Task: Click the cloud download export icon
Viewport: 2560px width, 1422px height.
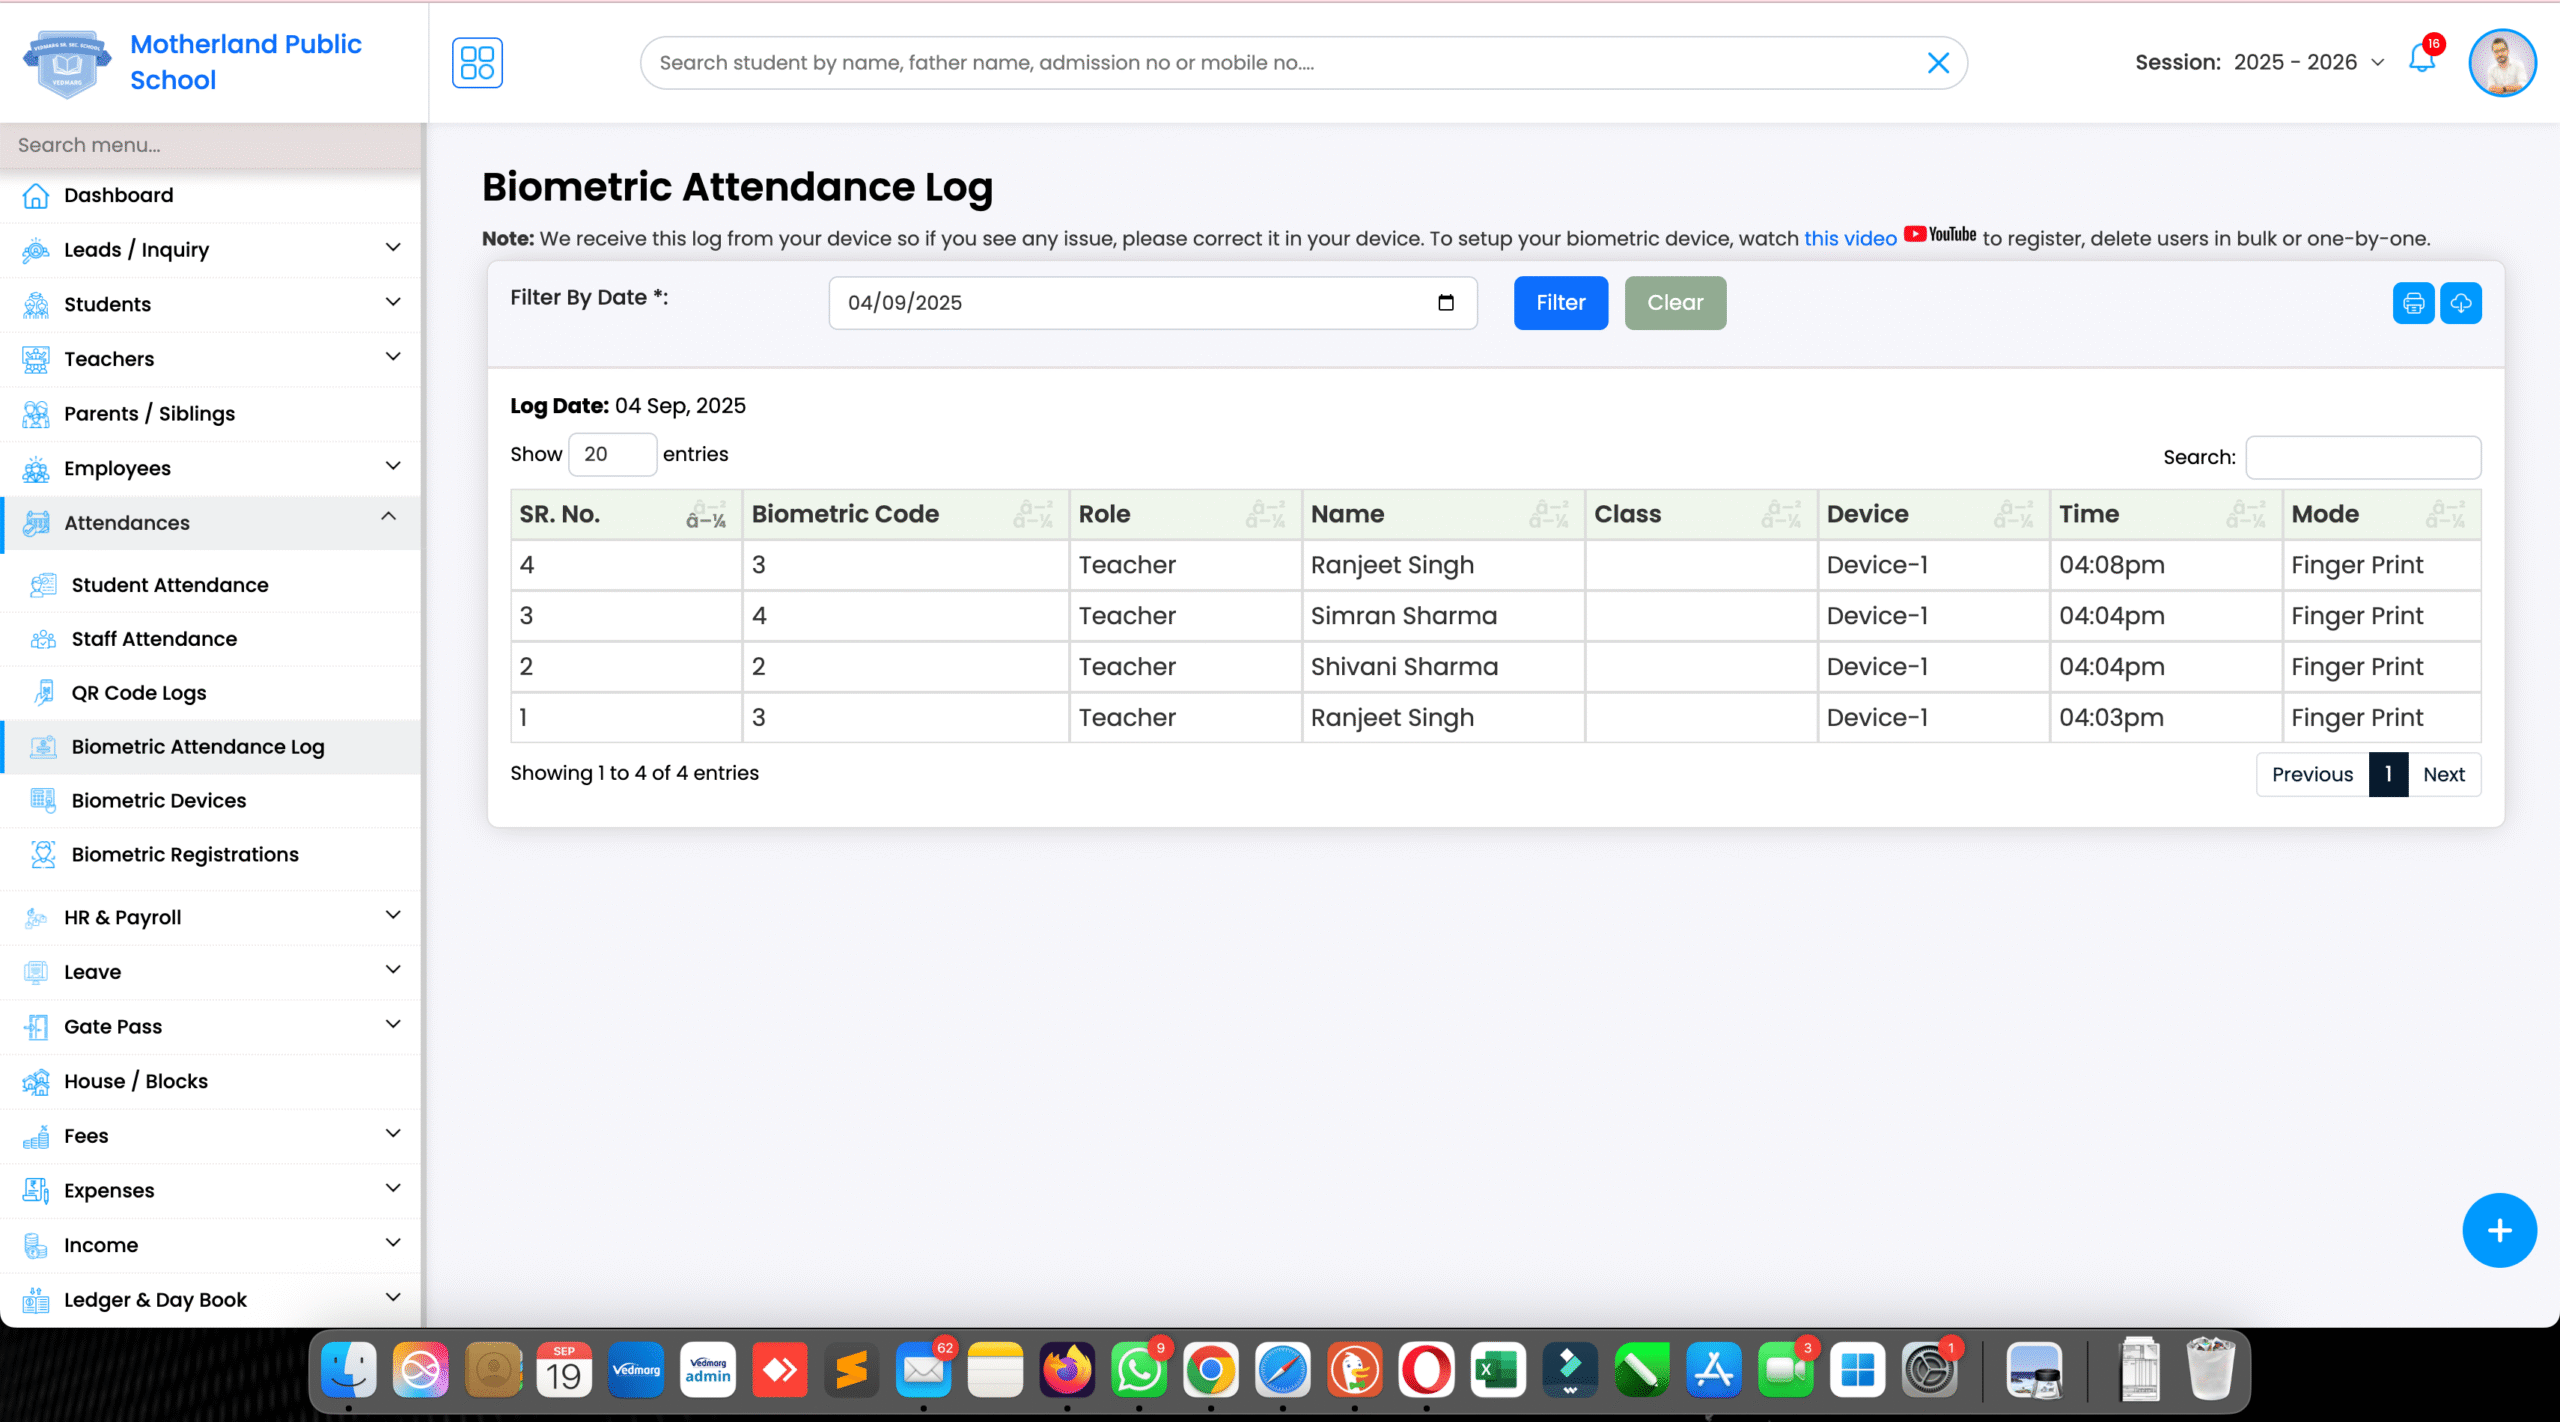Action: point(2460,303)
